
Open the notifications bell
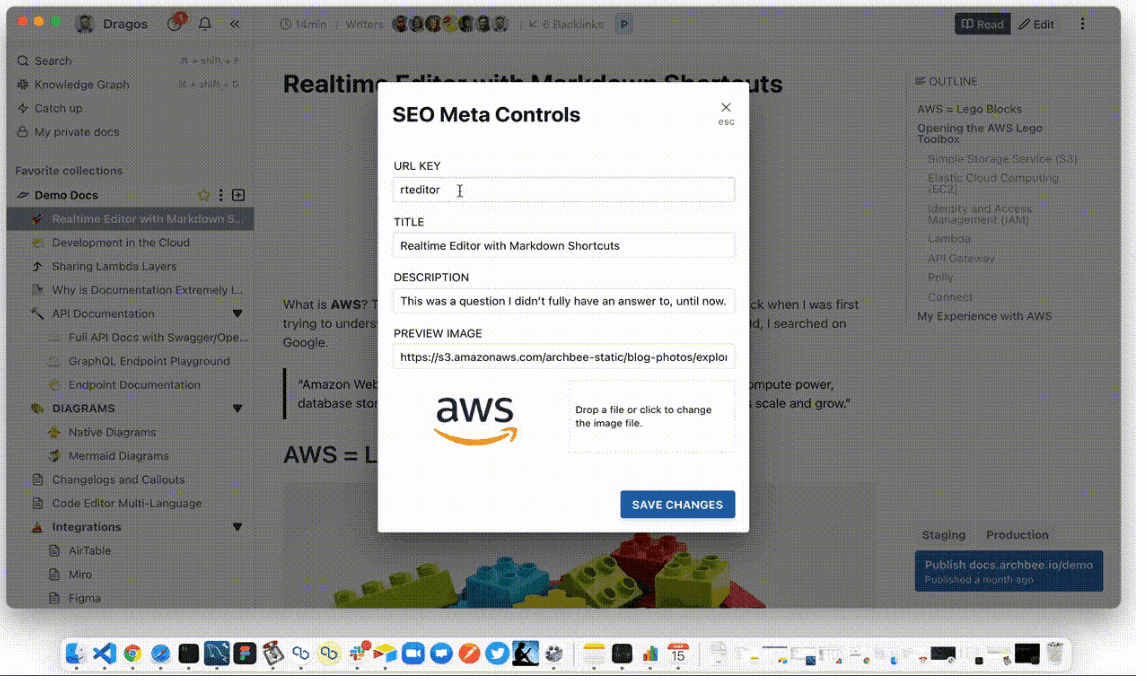pos(205,24)
